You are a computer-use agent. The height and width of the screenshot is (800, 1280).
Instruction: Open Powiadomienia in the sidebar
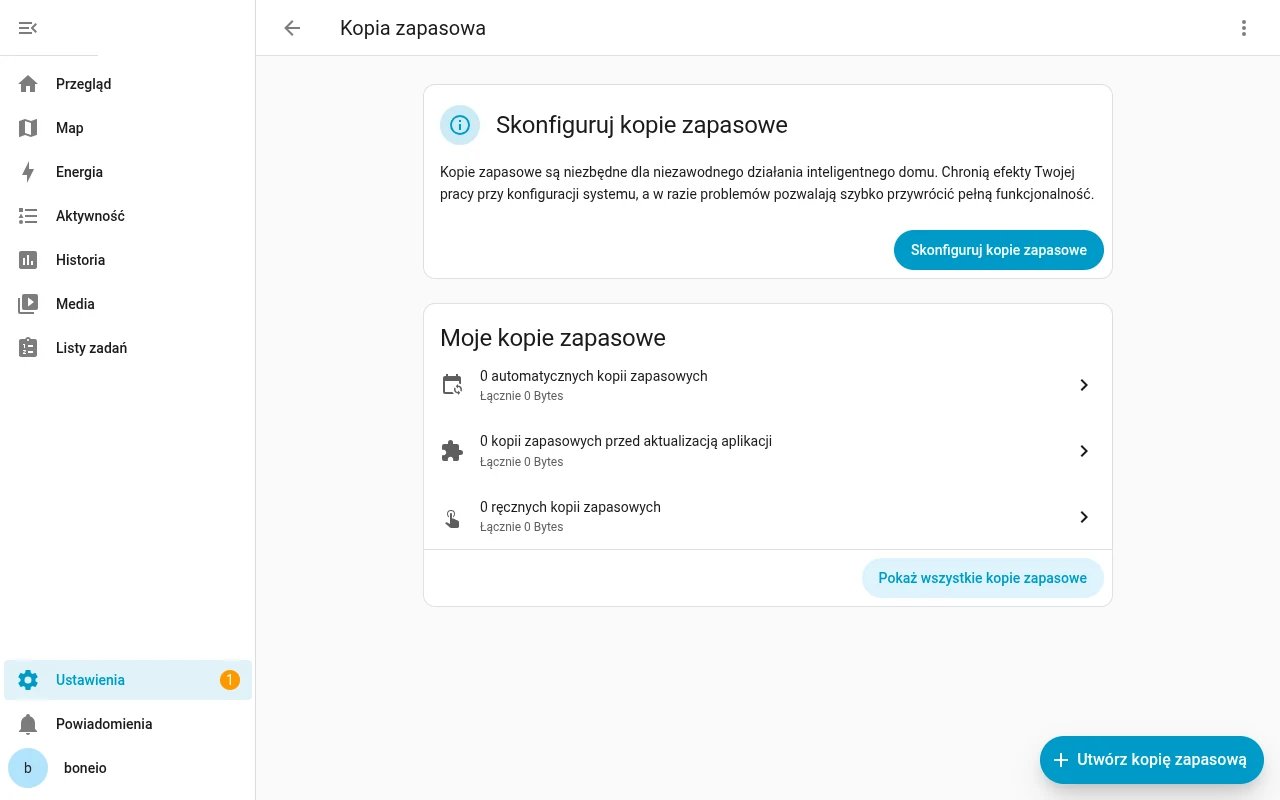128,724
